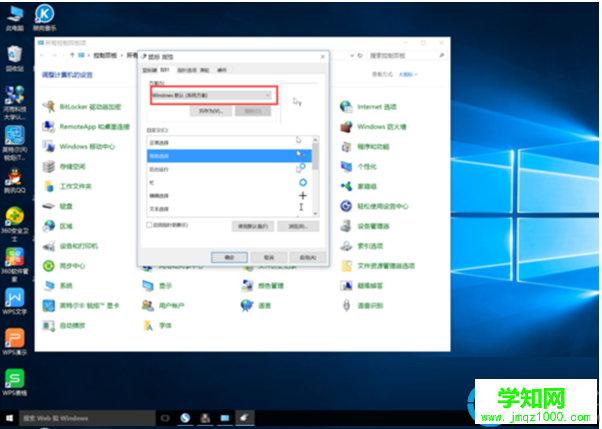The height and width of the screenshot is (429, 602).
Task: Select the 360 Security Guard desktop icon
Action: coord(15,224)
